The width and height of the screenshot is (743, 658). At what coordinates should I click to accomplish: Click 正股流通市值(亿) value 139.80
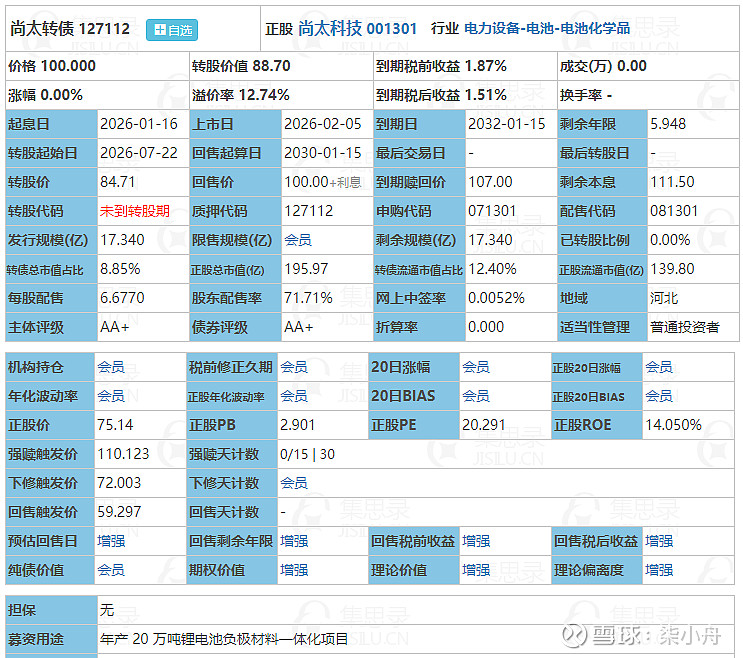[x=672, y=269]
